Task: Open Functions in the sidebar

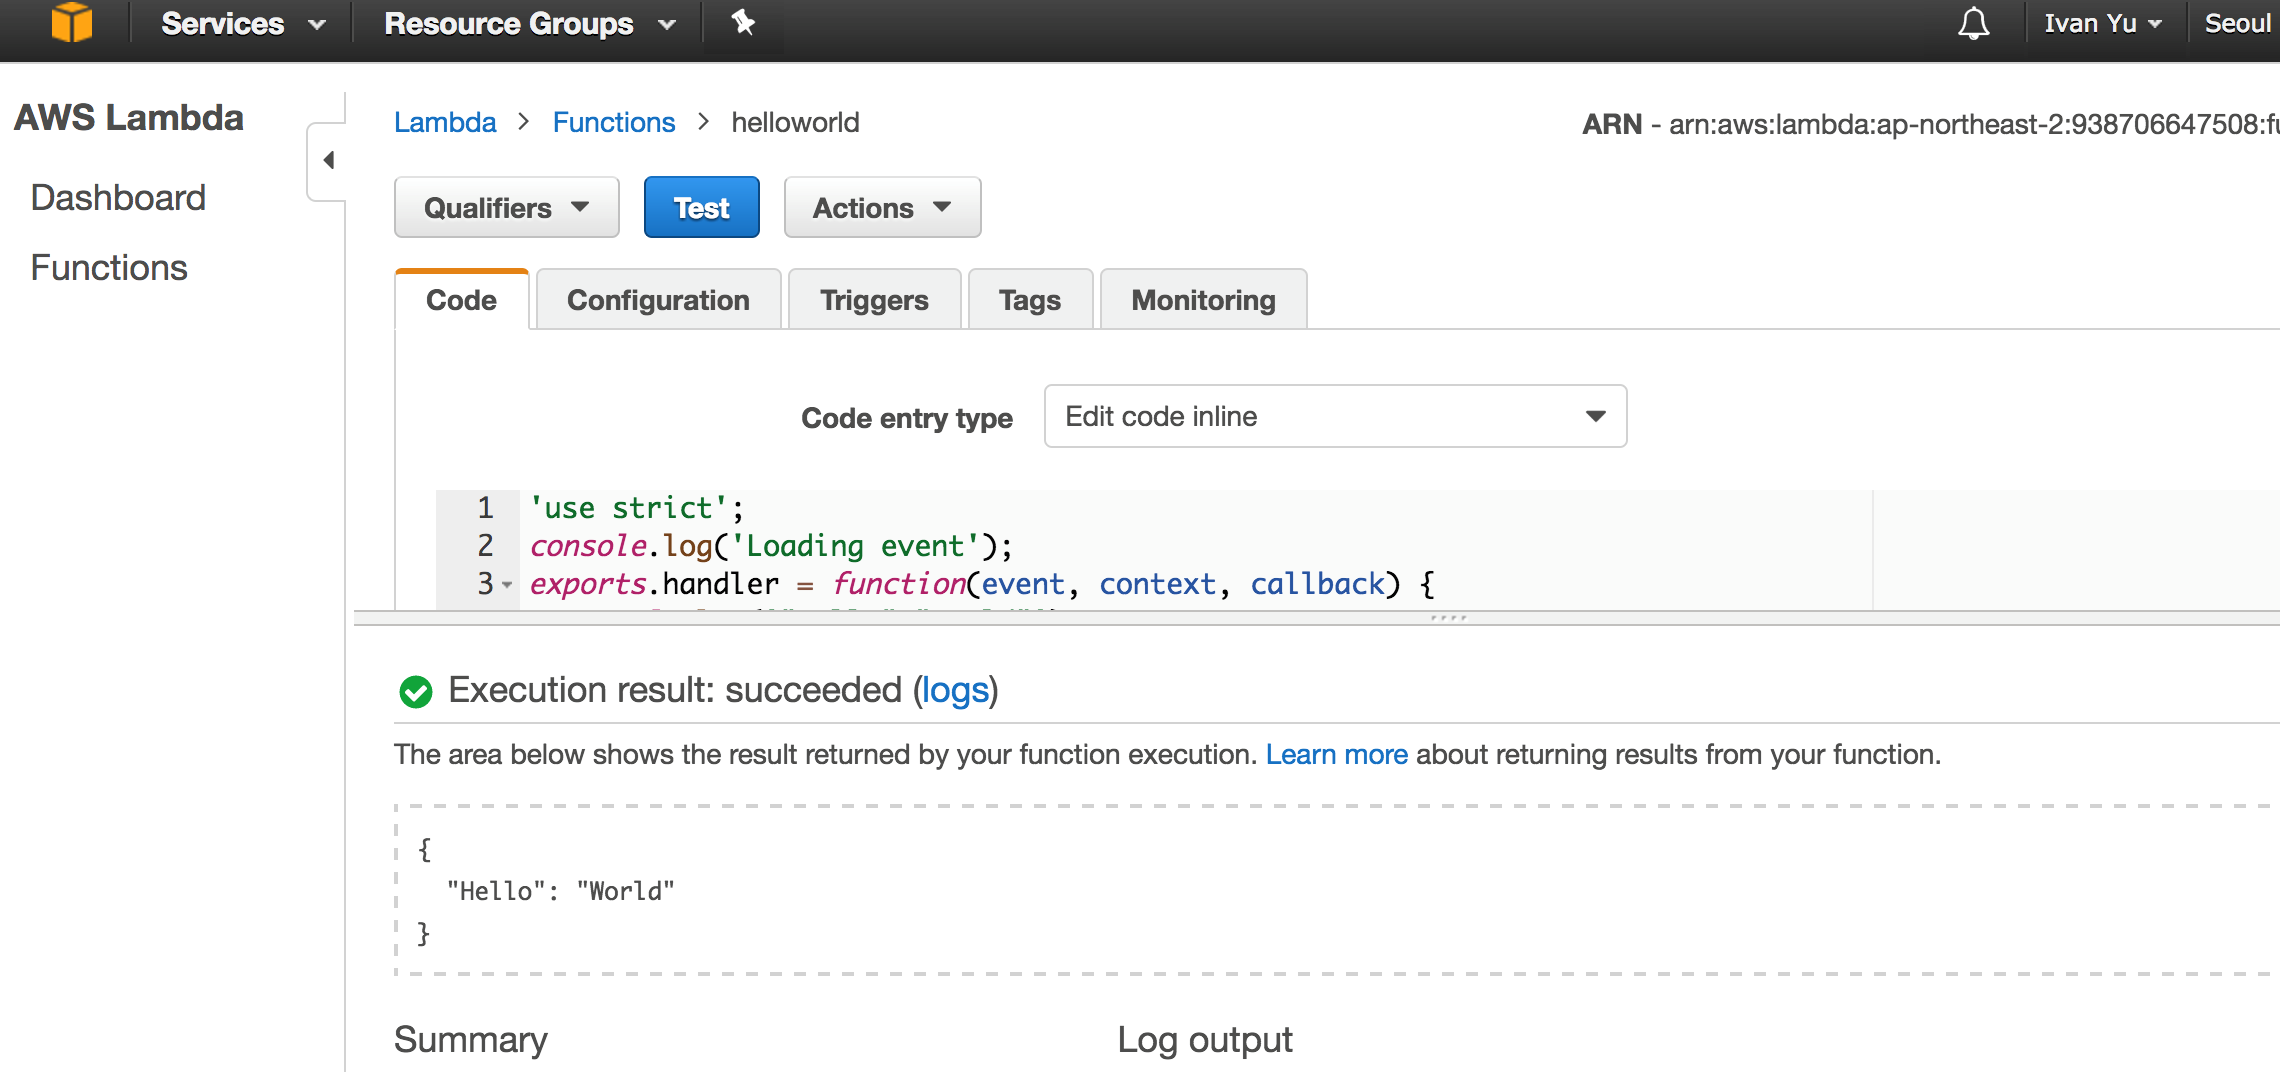Action: click(x=109, y=268)
